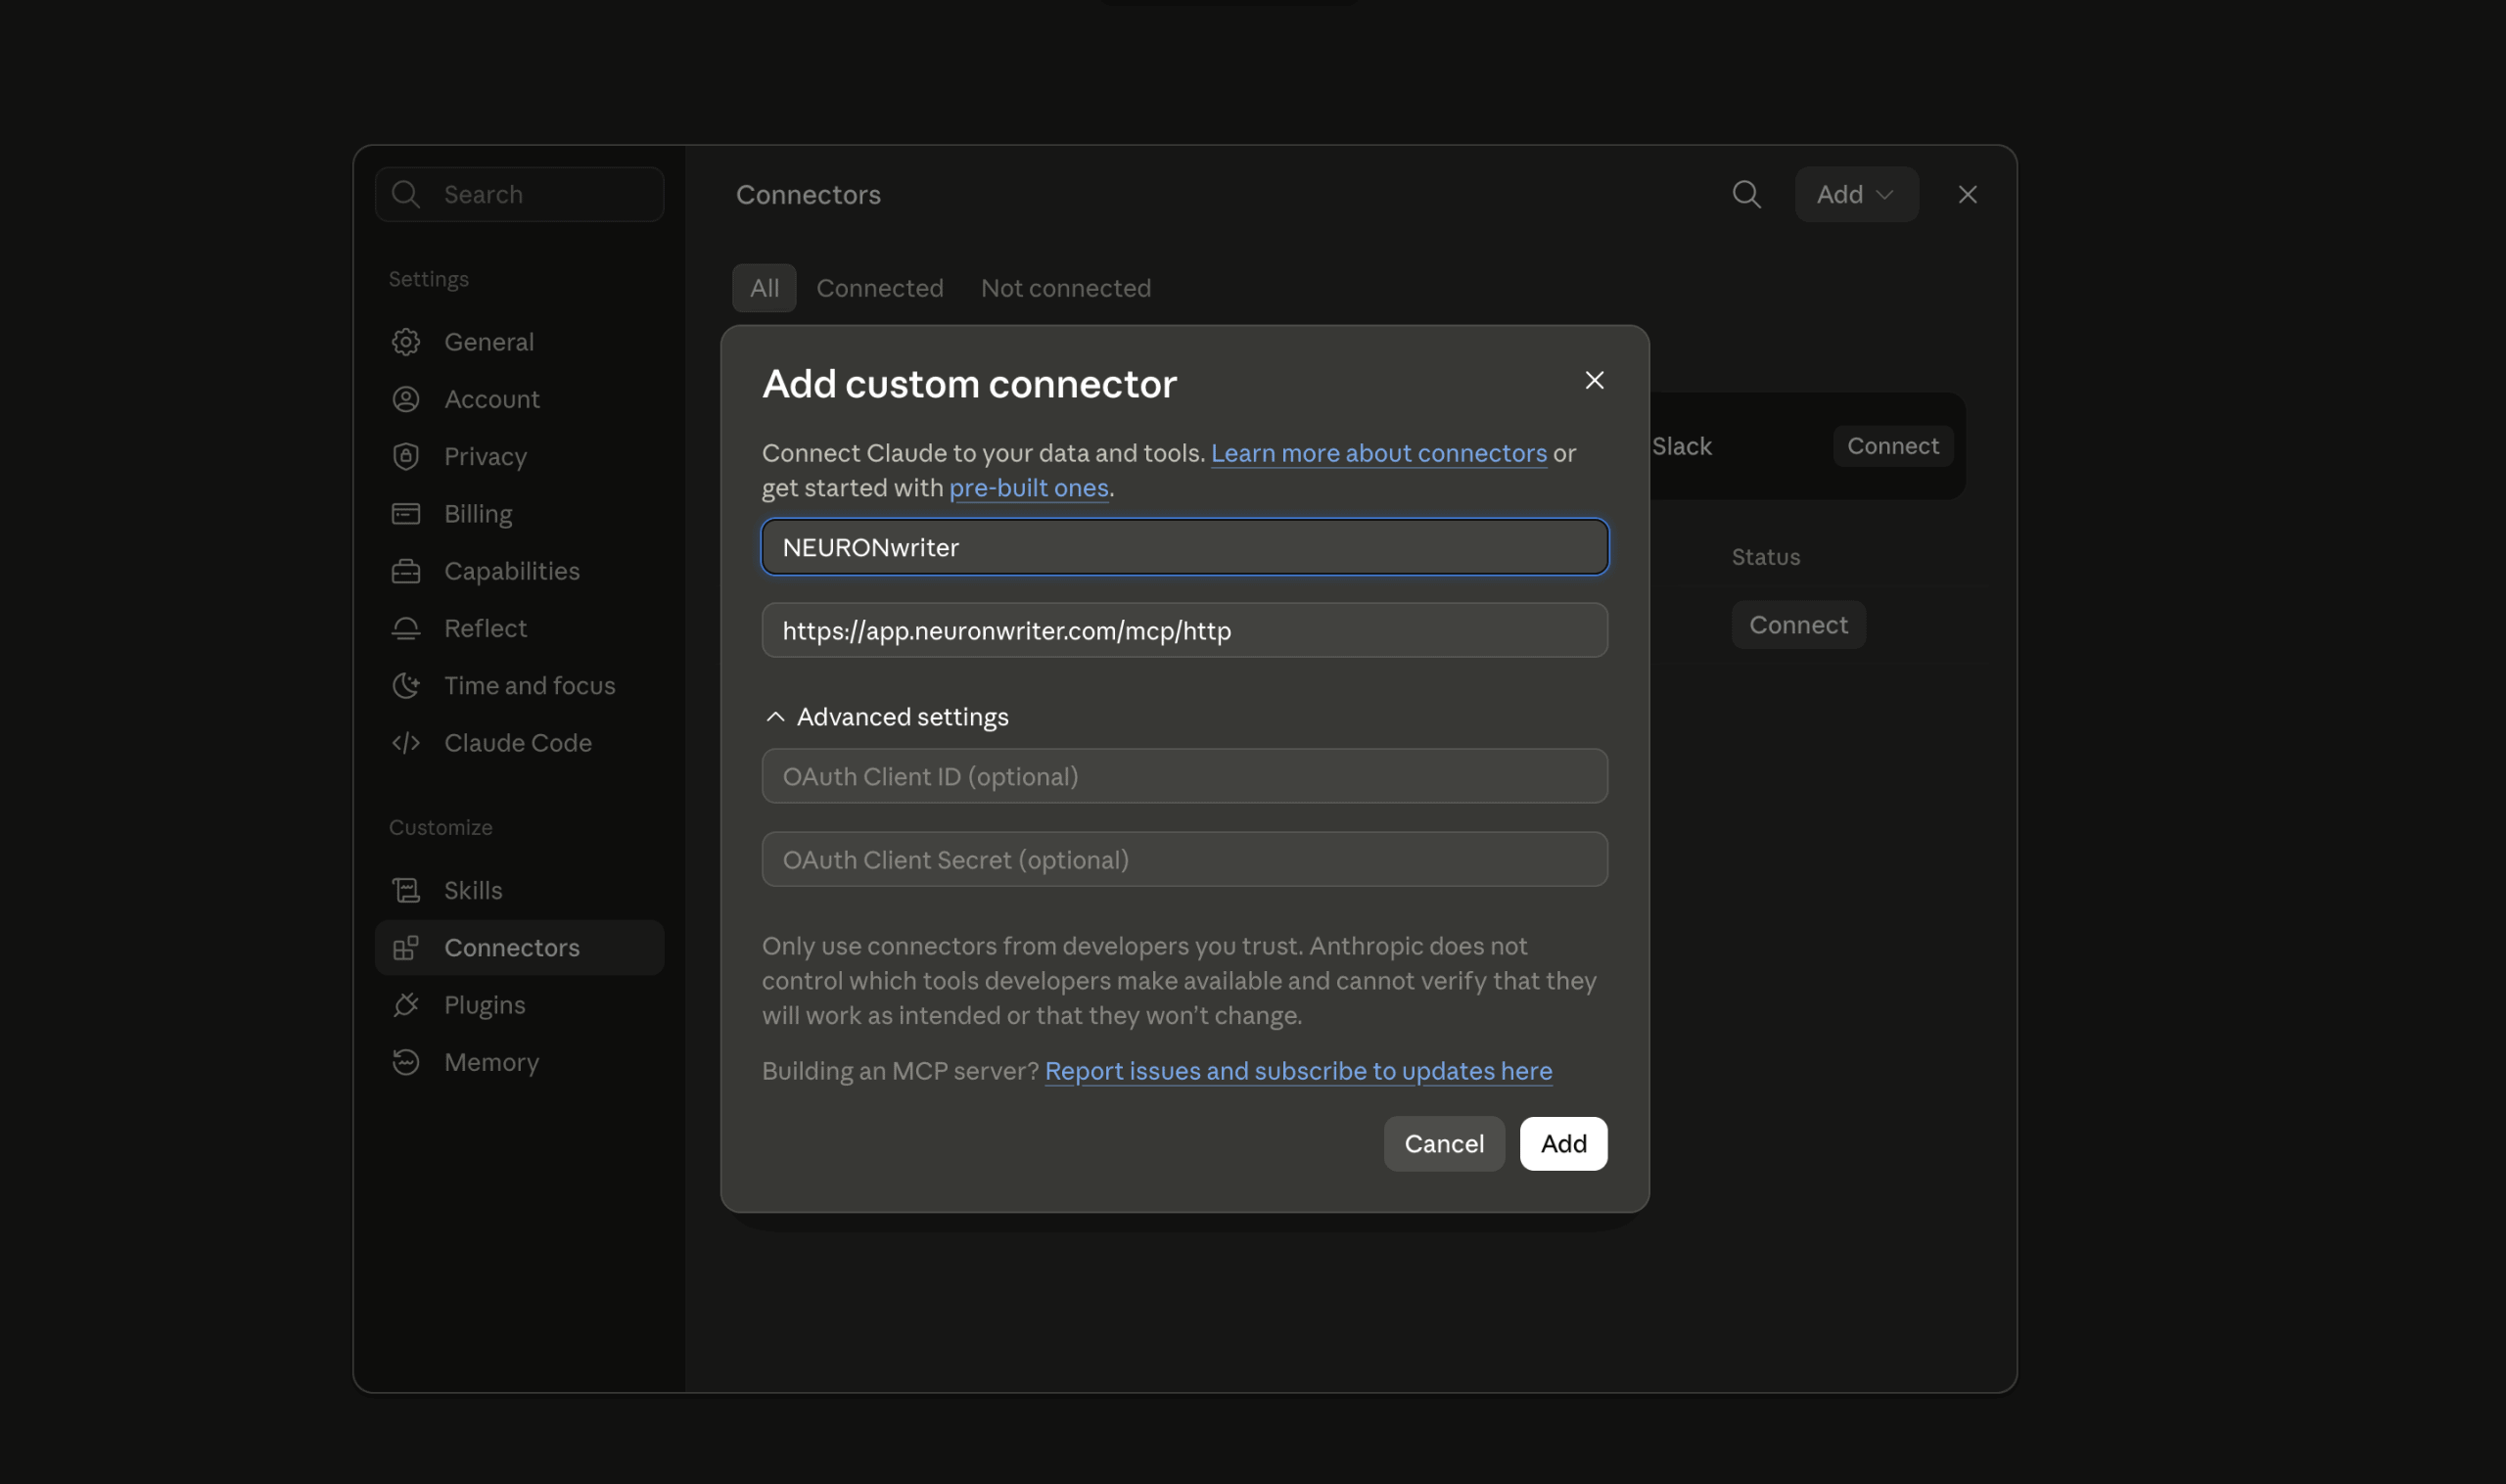Viewport: 2506px width, 1484px height.
Task: Open Account settings
Action: point(519,399)
